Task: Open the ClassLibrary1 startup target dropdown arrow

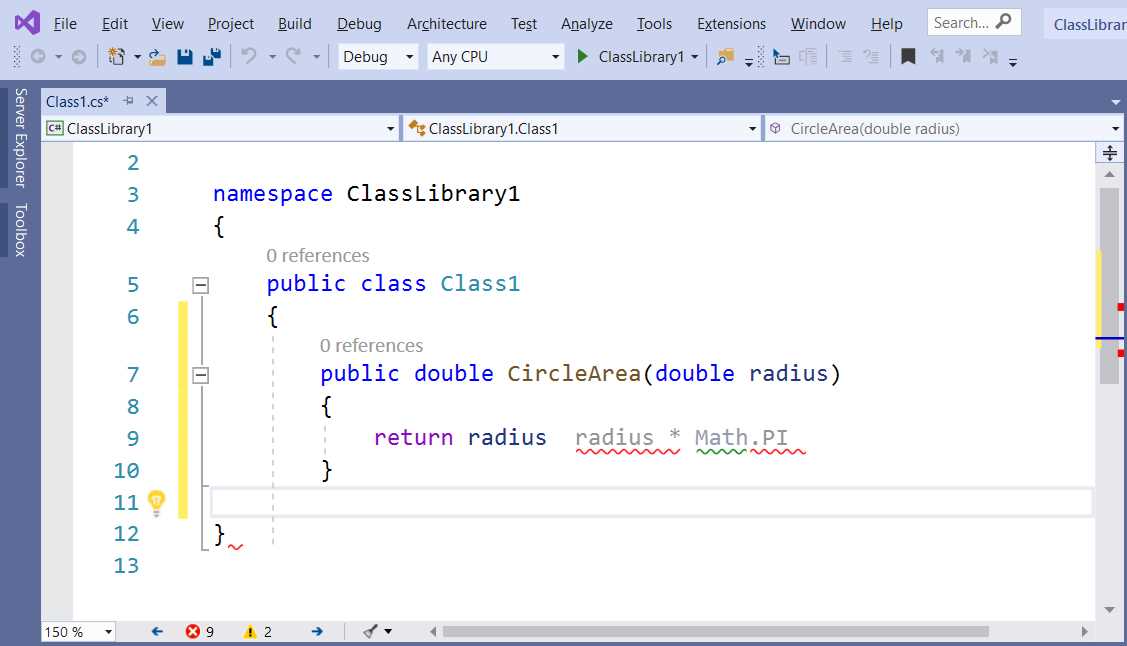Action: click(695, 57)
